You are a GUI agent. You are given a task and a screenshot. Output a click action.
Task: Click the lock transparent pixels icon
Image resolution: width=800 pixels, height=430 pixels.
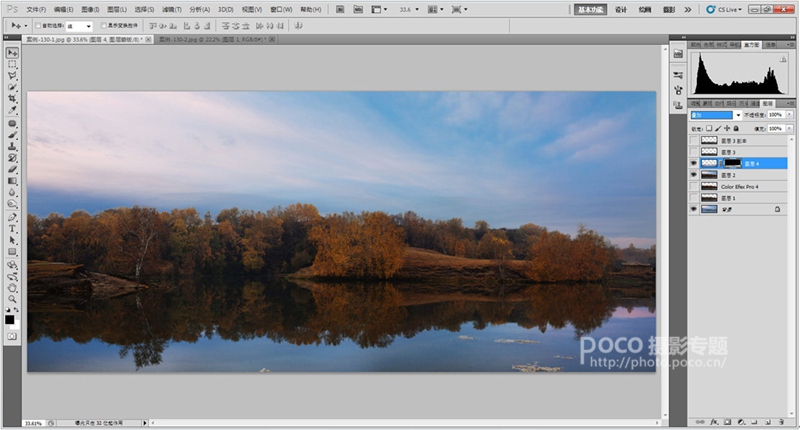click(709, 129)
